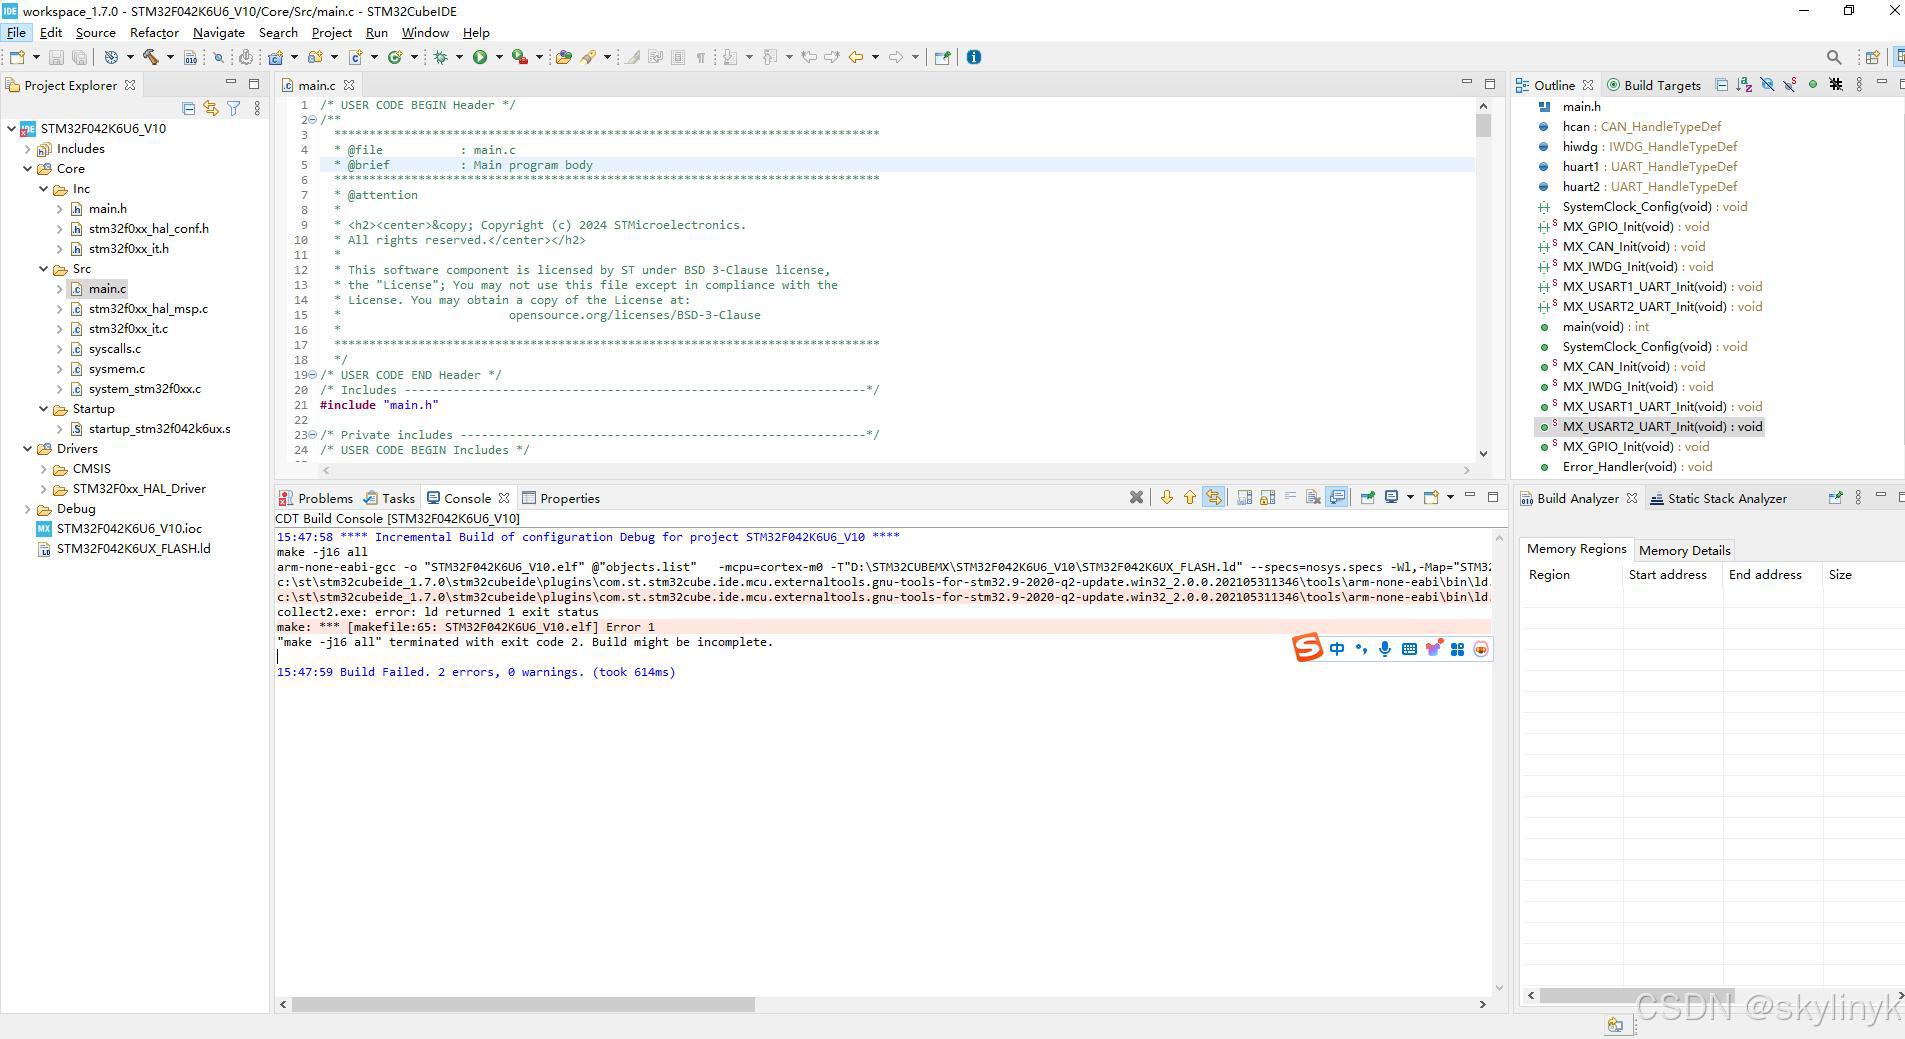The image size is (1905, 1039).
Task: Select stm32f0xx_it.c in Project Explorer
Action: point(128,328)
